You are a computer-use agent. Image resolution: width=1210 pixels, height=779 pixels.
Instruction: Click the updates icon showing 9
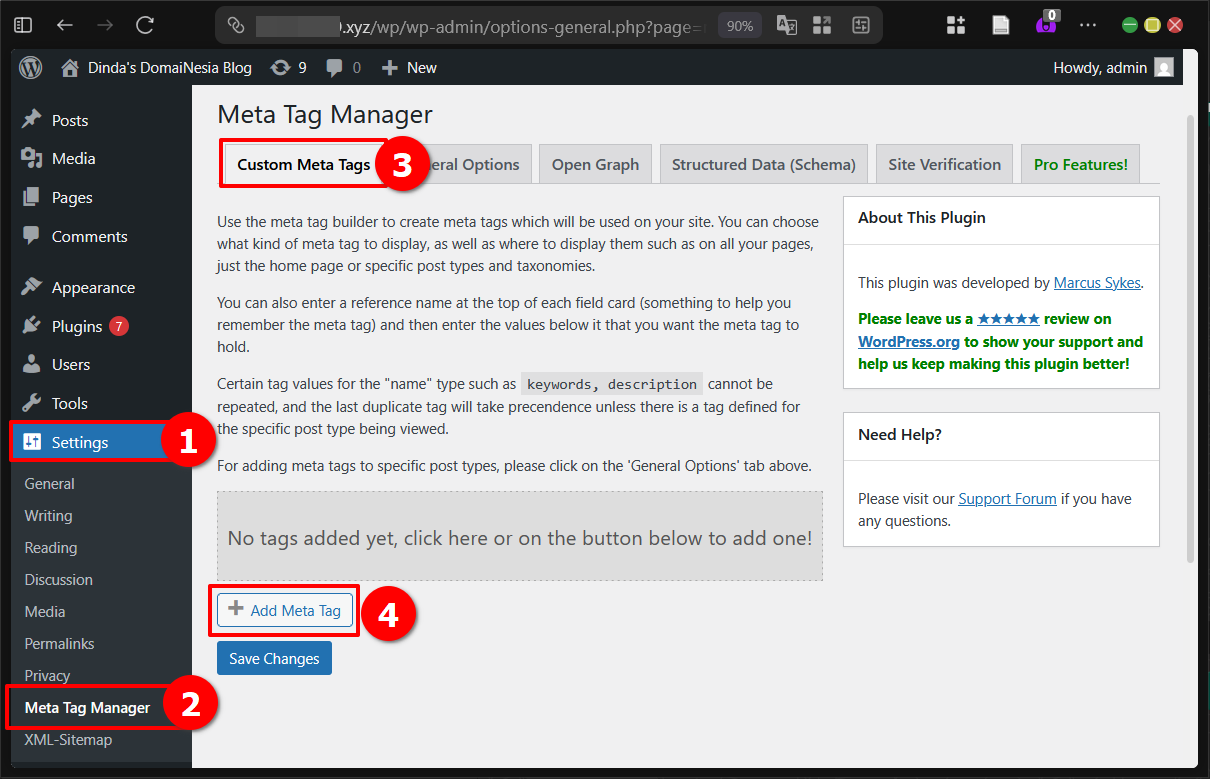[279, 67]
